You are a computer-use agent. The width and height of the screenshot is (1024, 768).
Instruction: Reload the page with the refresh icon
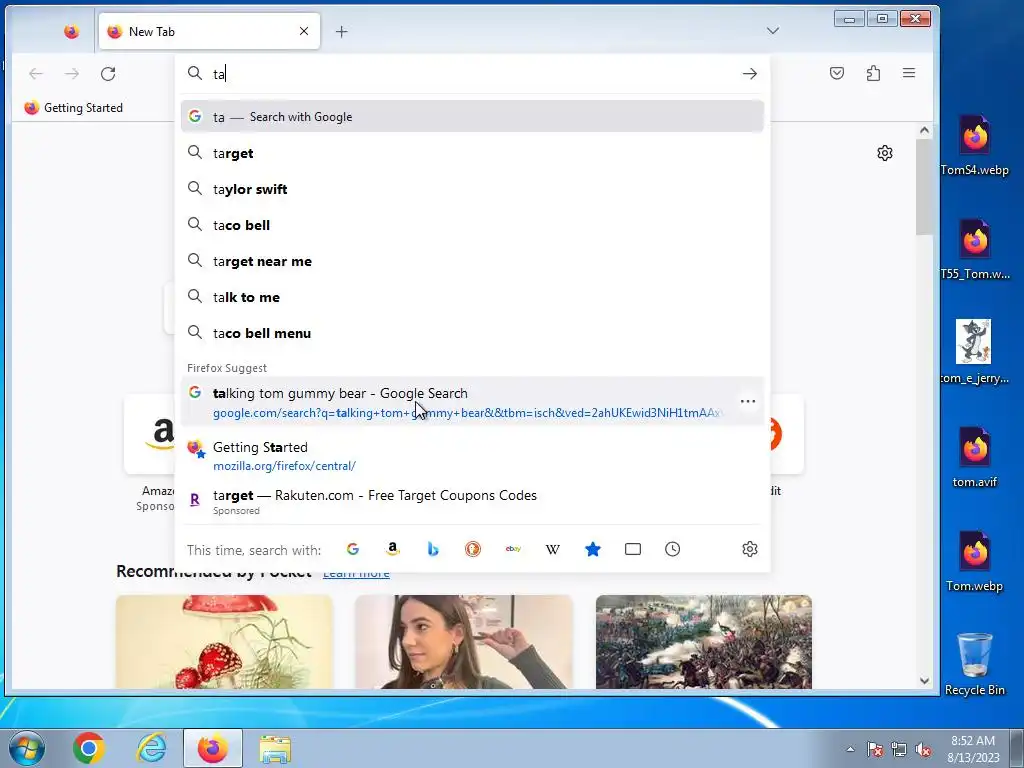[x=108, y=74]
